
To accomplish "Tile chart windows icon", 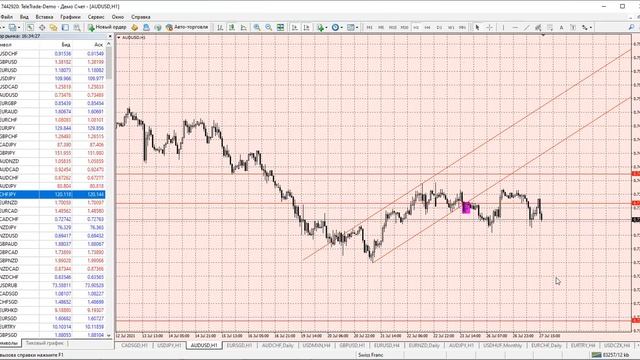I will point(280,27).
